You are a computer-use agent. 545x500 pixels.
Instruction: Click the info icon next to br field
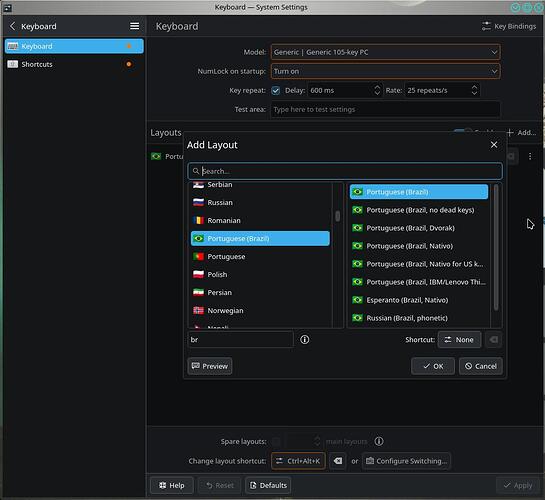[304, 339]
